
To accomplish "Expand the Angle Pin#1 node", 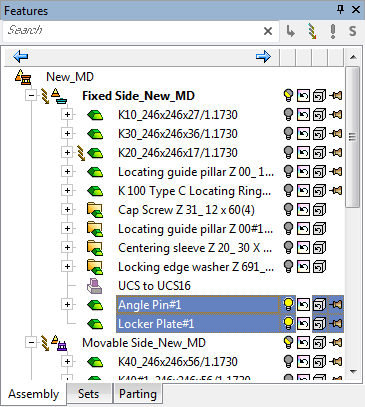I will coord(67,305).
